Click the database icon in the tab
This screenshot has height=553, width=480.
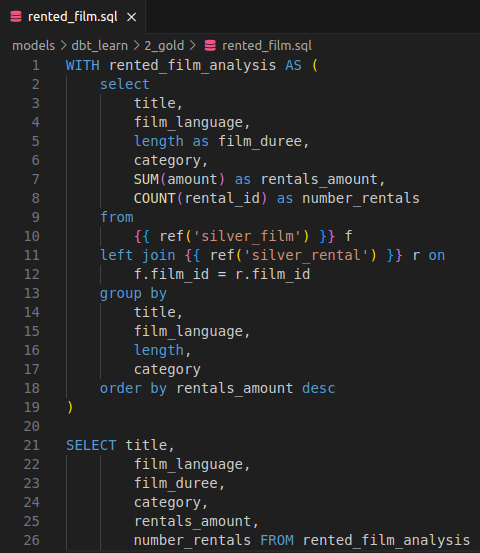pos(16,17)
